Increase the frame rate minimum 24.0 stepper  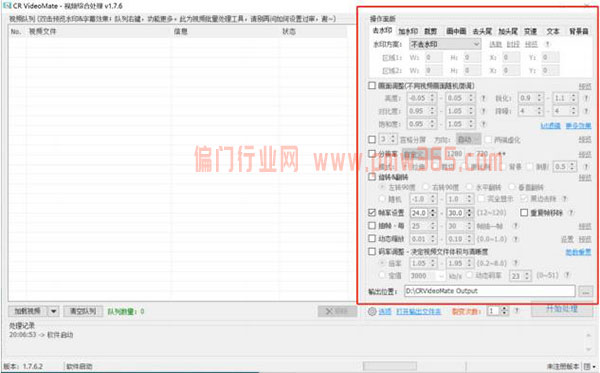(x=433, y=210)
